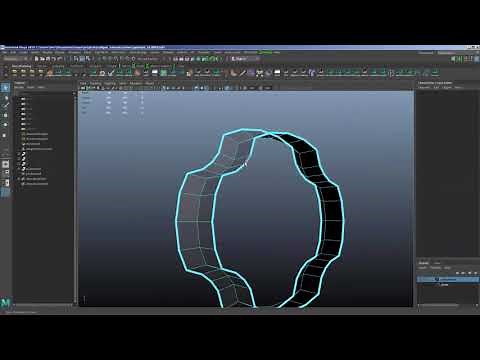This screenshot has height=360, width=480.
Task: Open the Options menu in Layer Editor
Action: tap(435, 268)
